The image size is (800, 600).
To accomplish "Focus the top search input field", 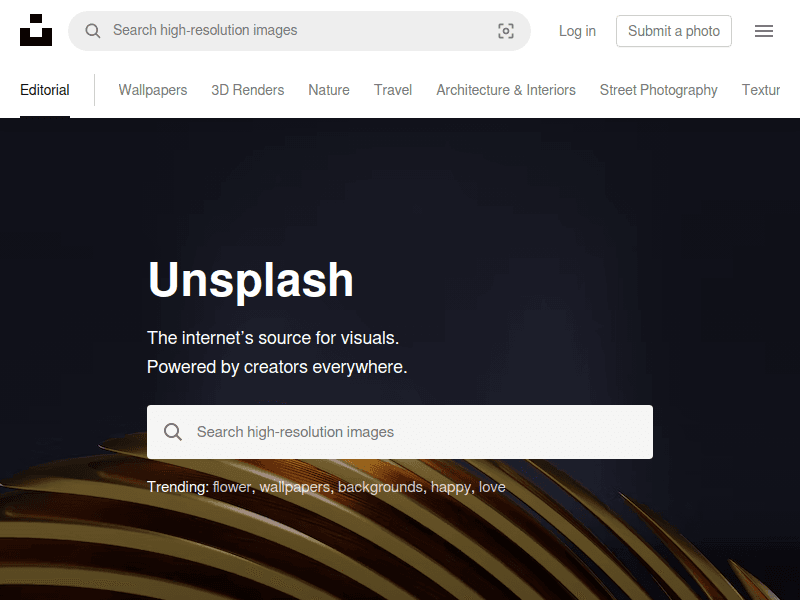I will [300, 31].
